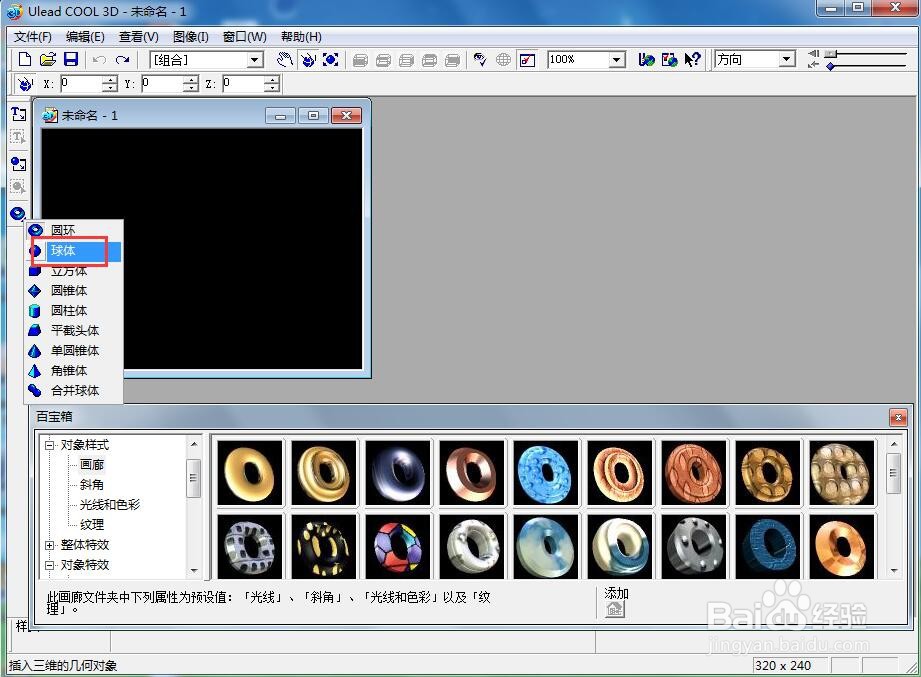
Task: Click the Edit graphics tool in left toolbar
Action: (x=18, y=187)
